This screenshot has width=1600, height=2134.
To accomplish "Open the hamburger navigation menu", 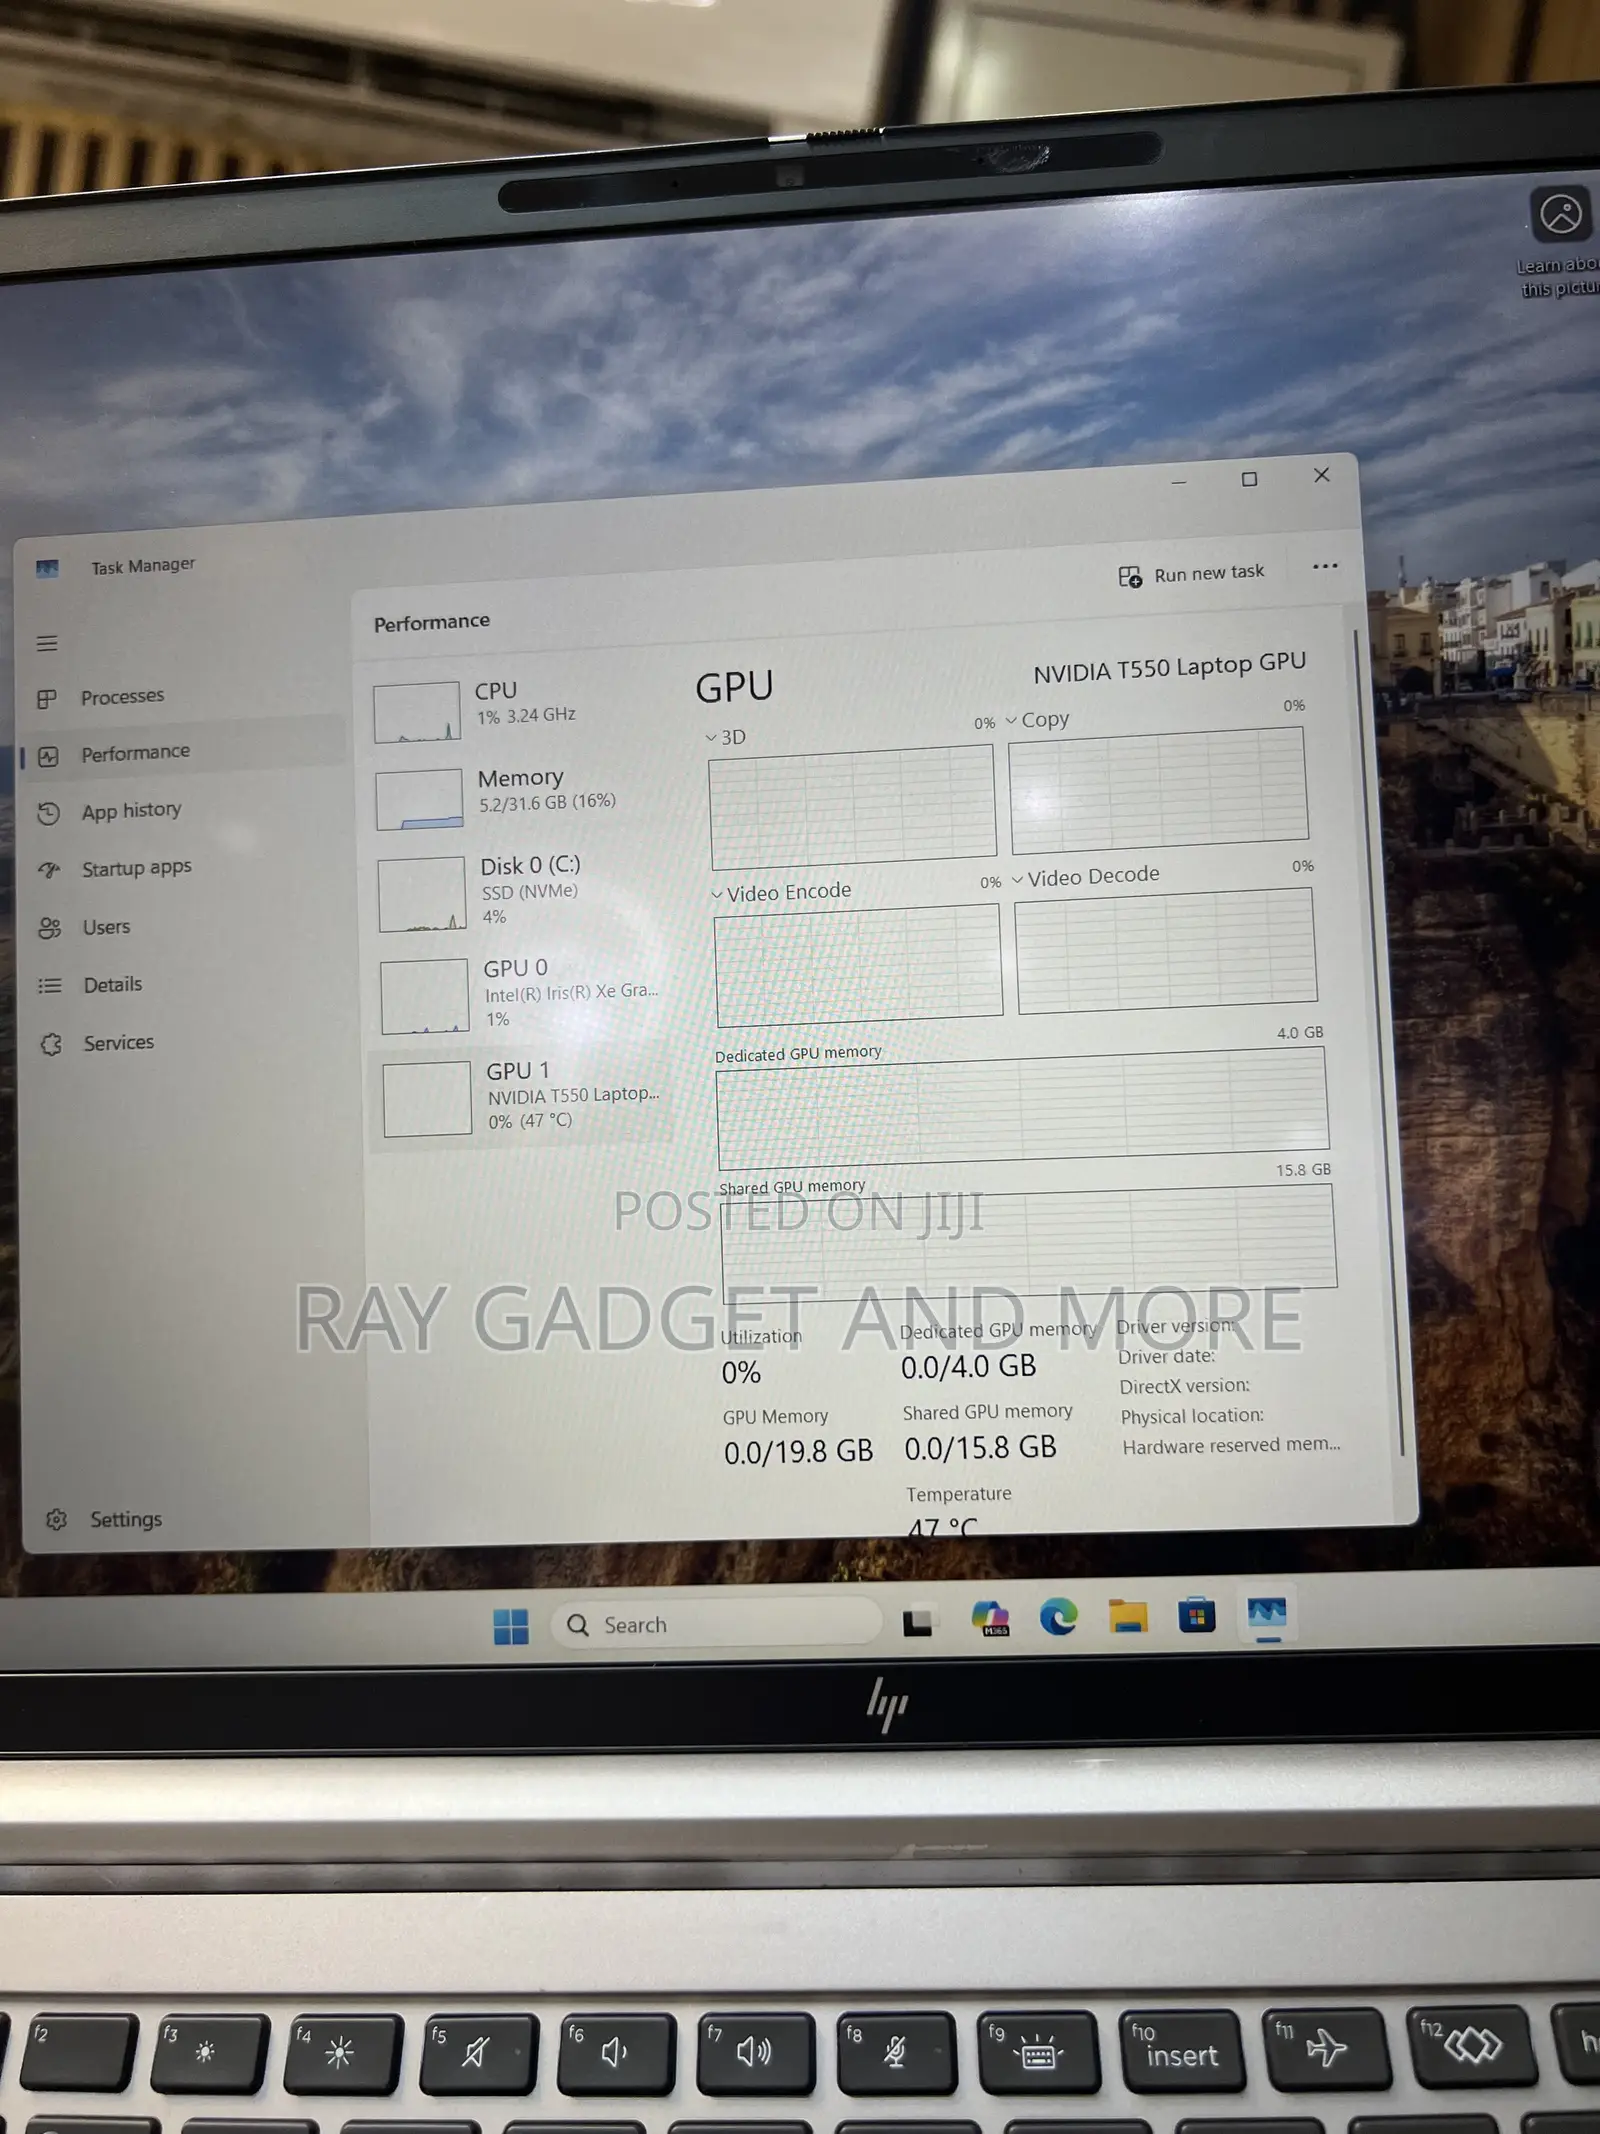I will coord(47,643).
